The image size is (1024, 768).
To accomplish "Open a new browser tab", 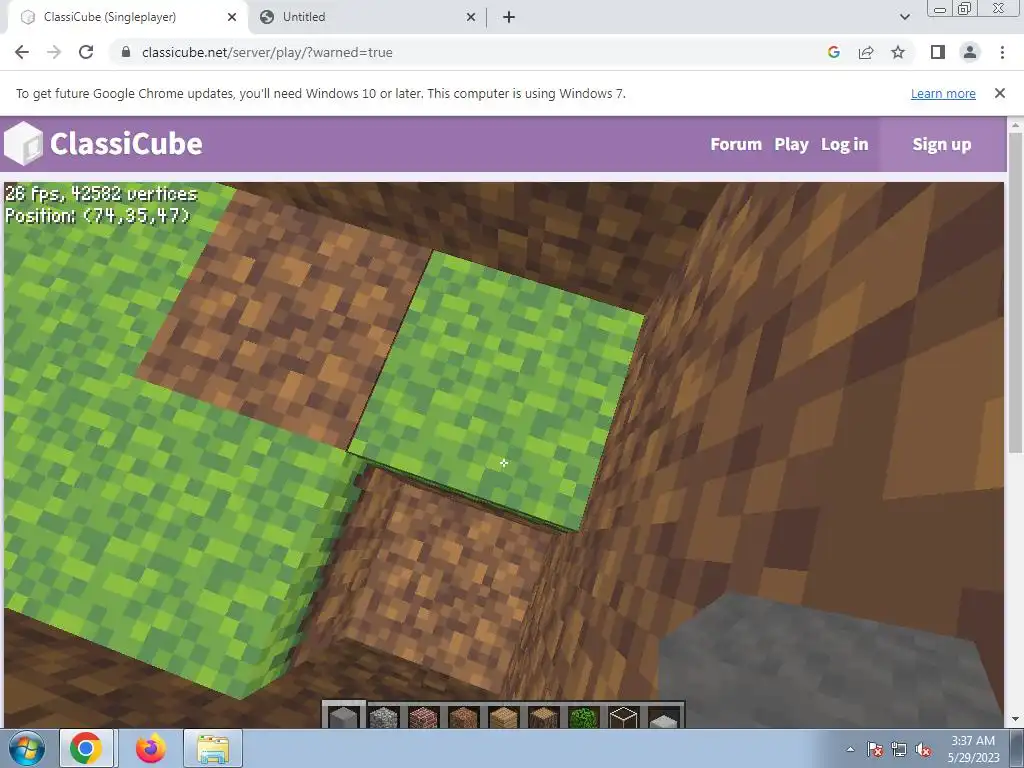I will (509, 17).
